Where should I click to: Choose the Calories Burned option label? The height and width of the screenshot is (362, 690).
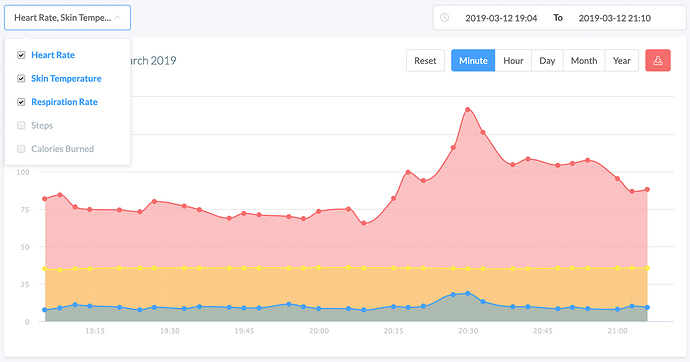coord(62,149)
